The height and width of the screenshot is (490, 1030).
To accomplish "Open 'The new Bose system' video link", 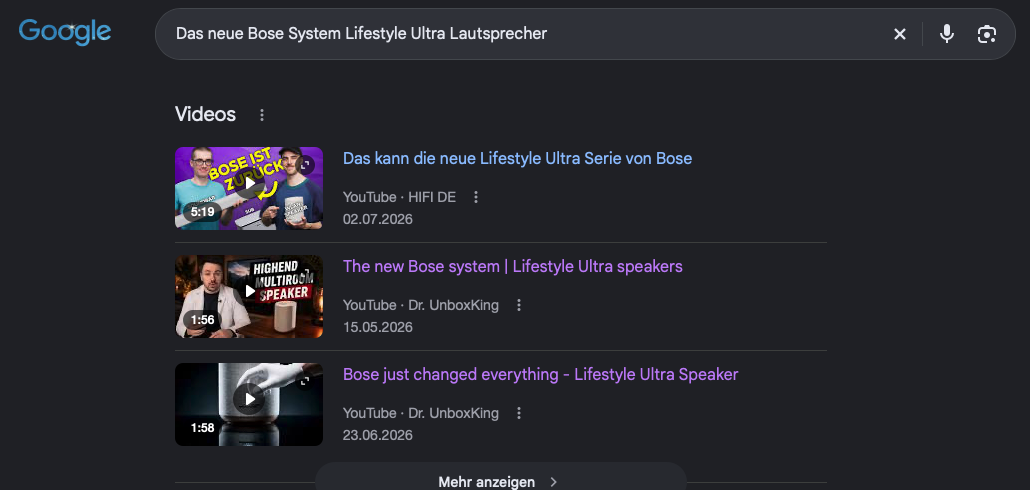I will point(512,266).
